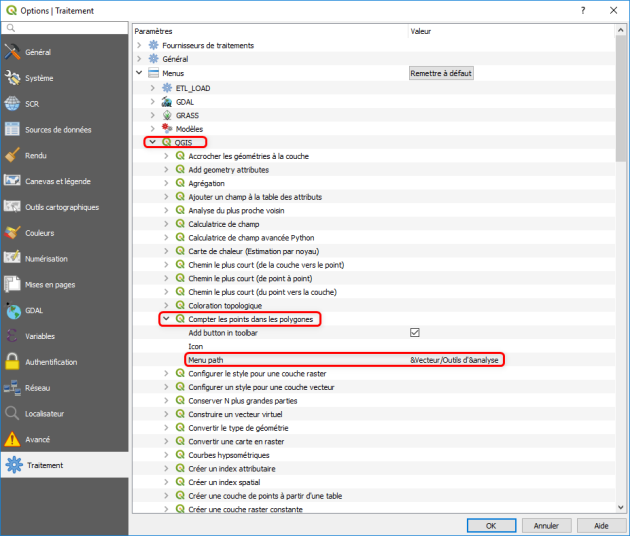The width and height of the screenshot is (630, 536).
Task: Collapse the QGIS algorithms group
Action: (153, 142)
